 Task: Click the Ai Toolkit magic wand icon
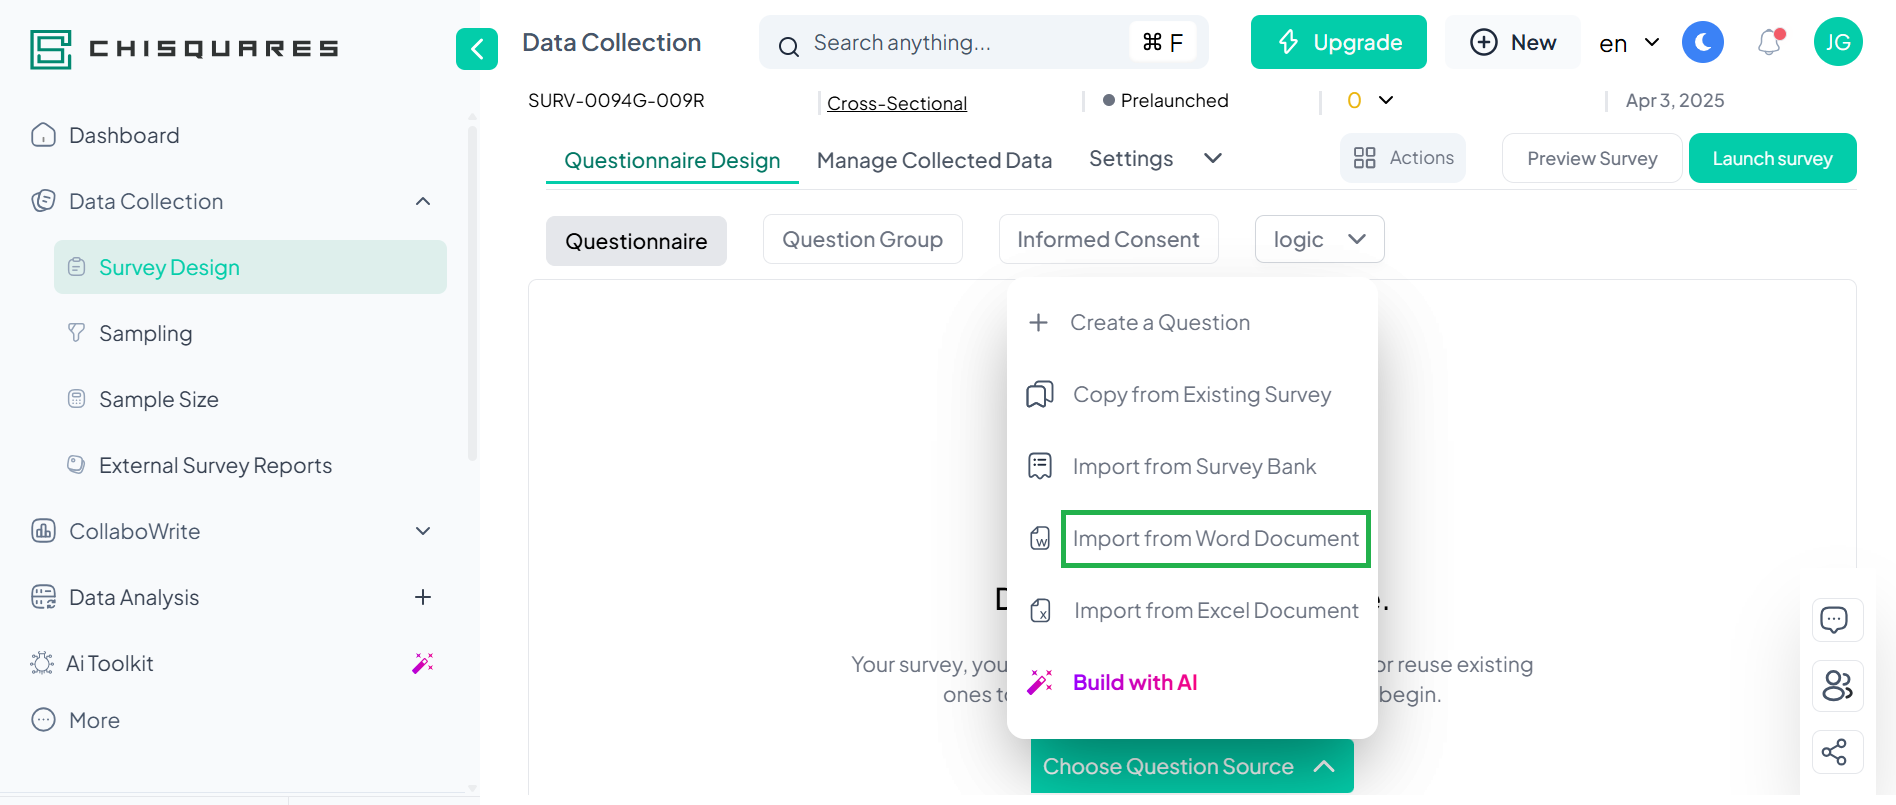coord(423,663)
